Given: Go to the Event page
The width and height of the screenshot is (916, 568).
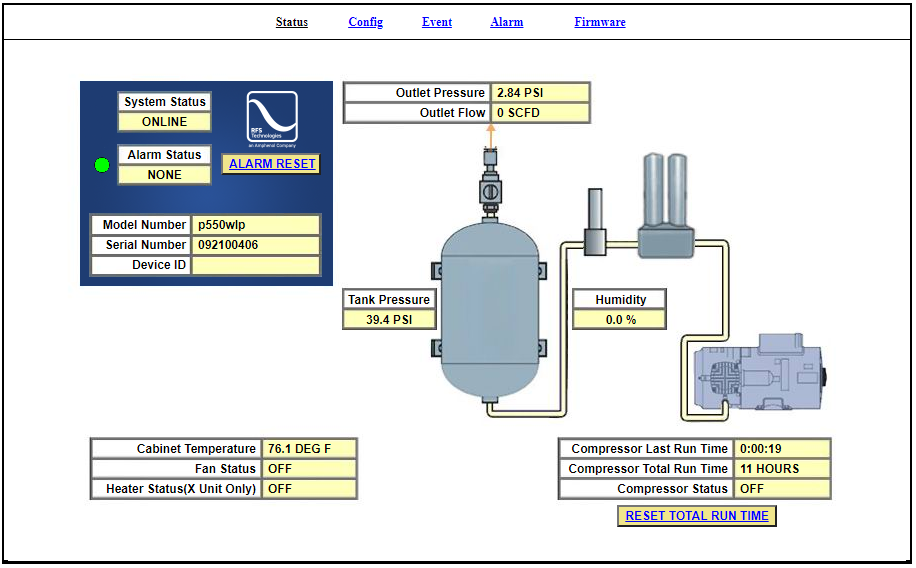Looking at the screenshot, I should click(437, 22).
